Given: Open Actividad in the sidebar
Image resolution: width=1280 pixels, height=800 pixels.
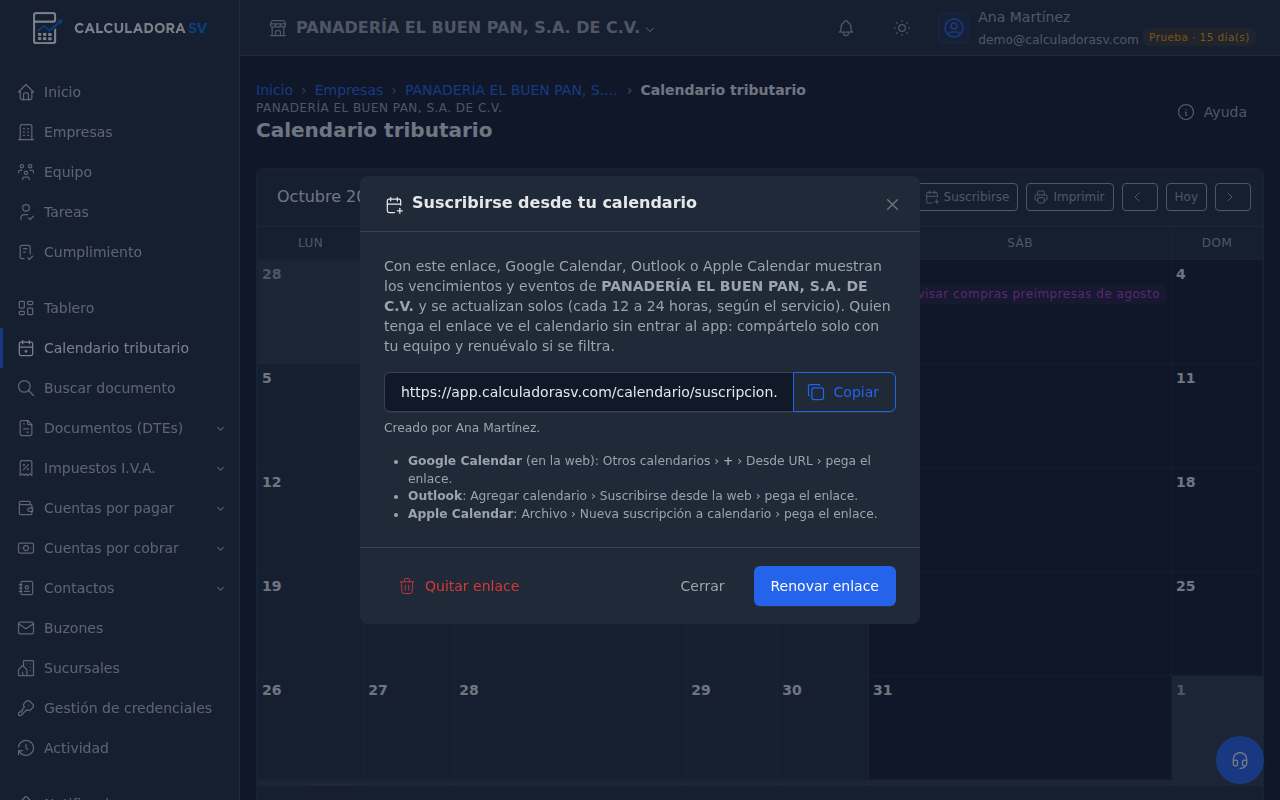Looking at the screenshot, I should [120, 748].
